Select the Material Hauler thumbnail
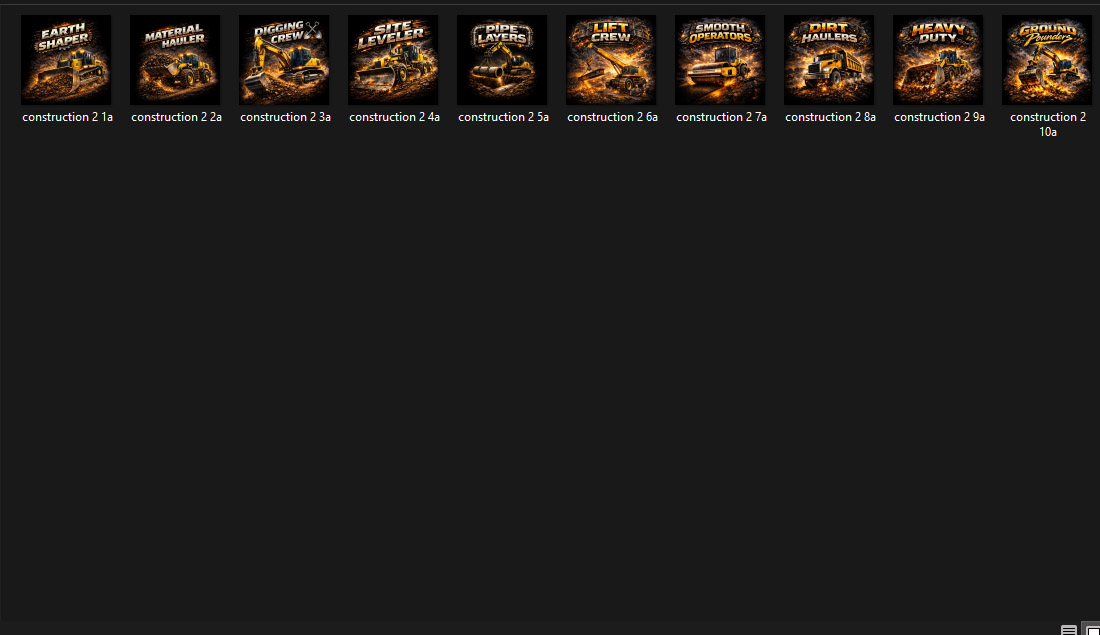This screenshot has width=1100, height=635. [175, 60]
